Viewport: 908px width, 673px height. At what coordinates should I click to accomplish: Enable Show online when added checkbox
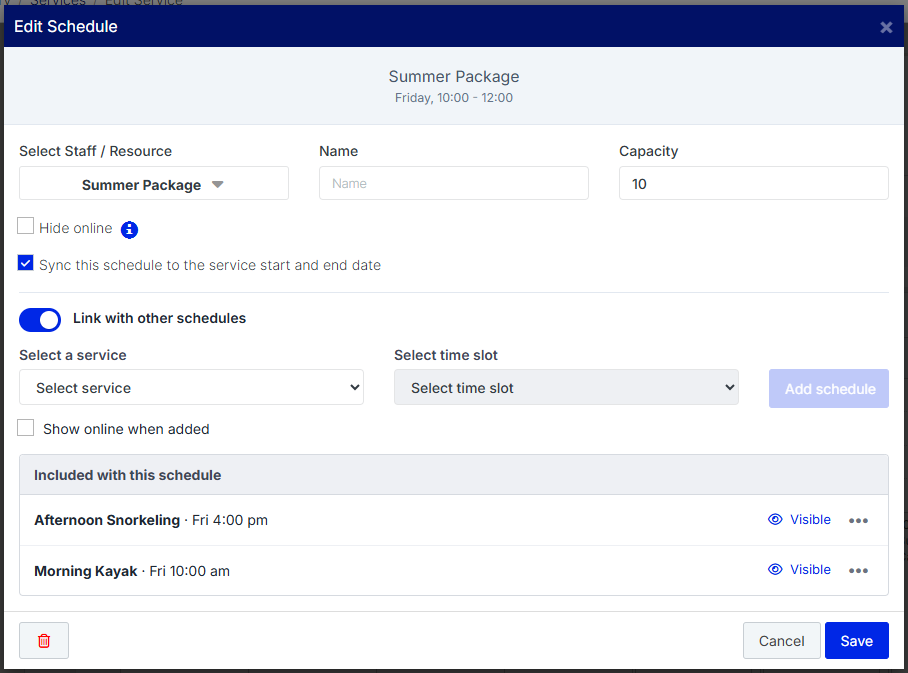[x=25, y=427]
